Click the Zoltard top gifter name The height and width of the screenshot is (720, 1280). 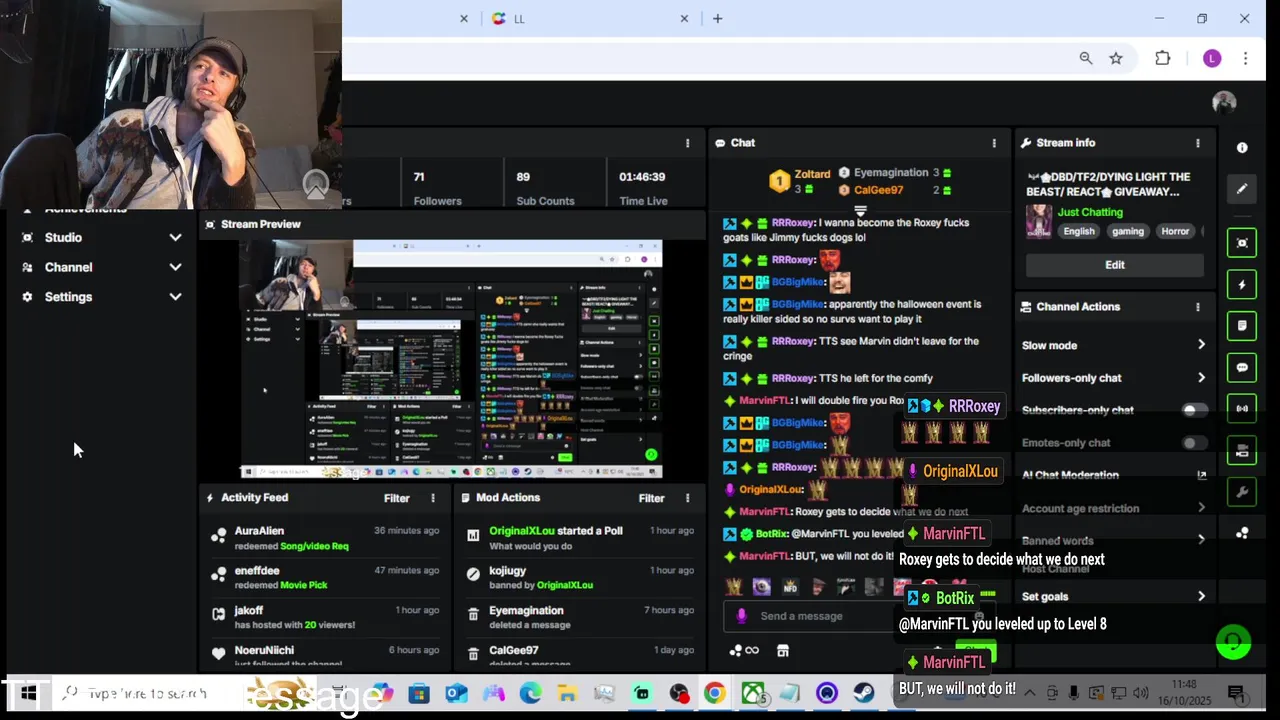click(813, 174)
